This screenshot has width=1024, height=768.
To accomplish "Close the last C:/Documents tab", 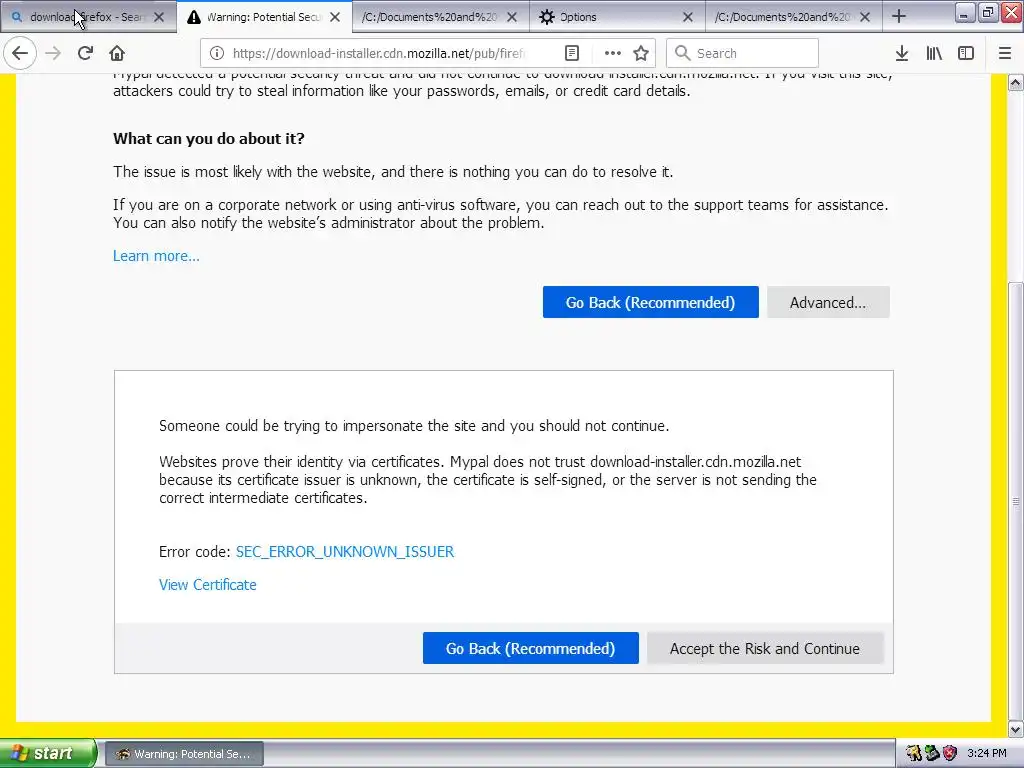I will (x=865, y=17).
